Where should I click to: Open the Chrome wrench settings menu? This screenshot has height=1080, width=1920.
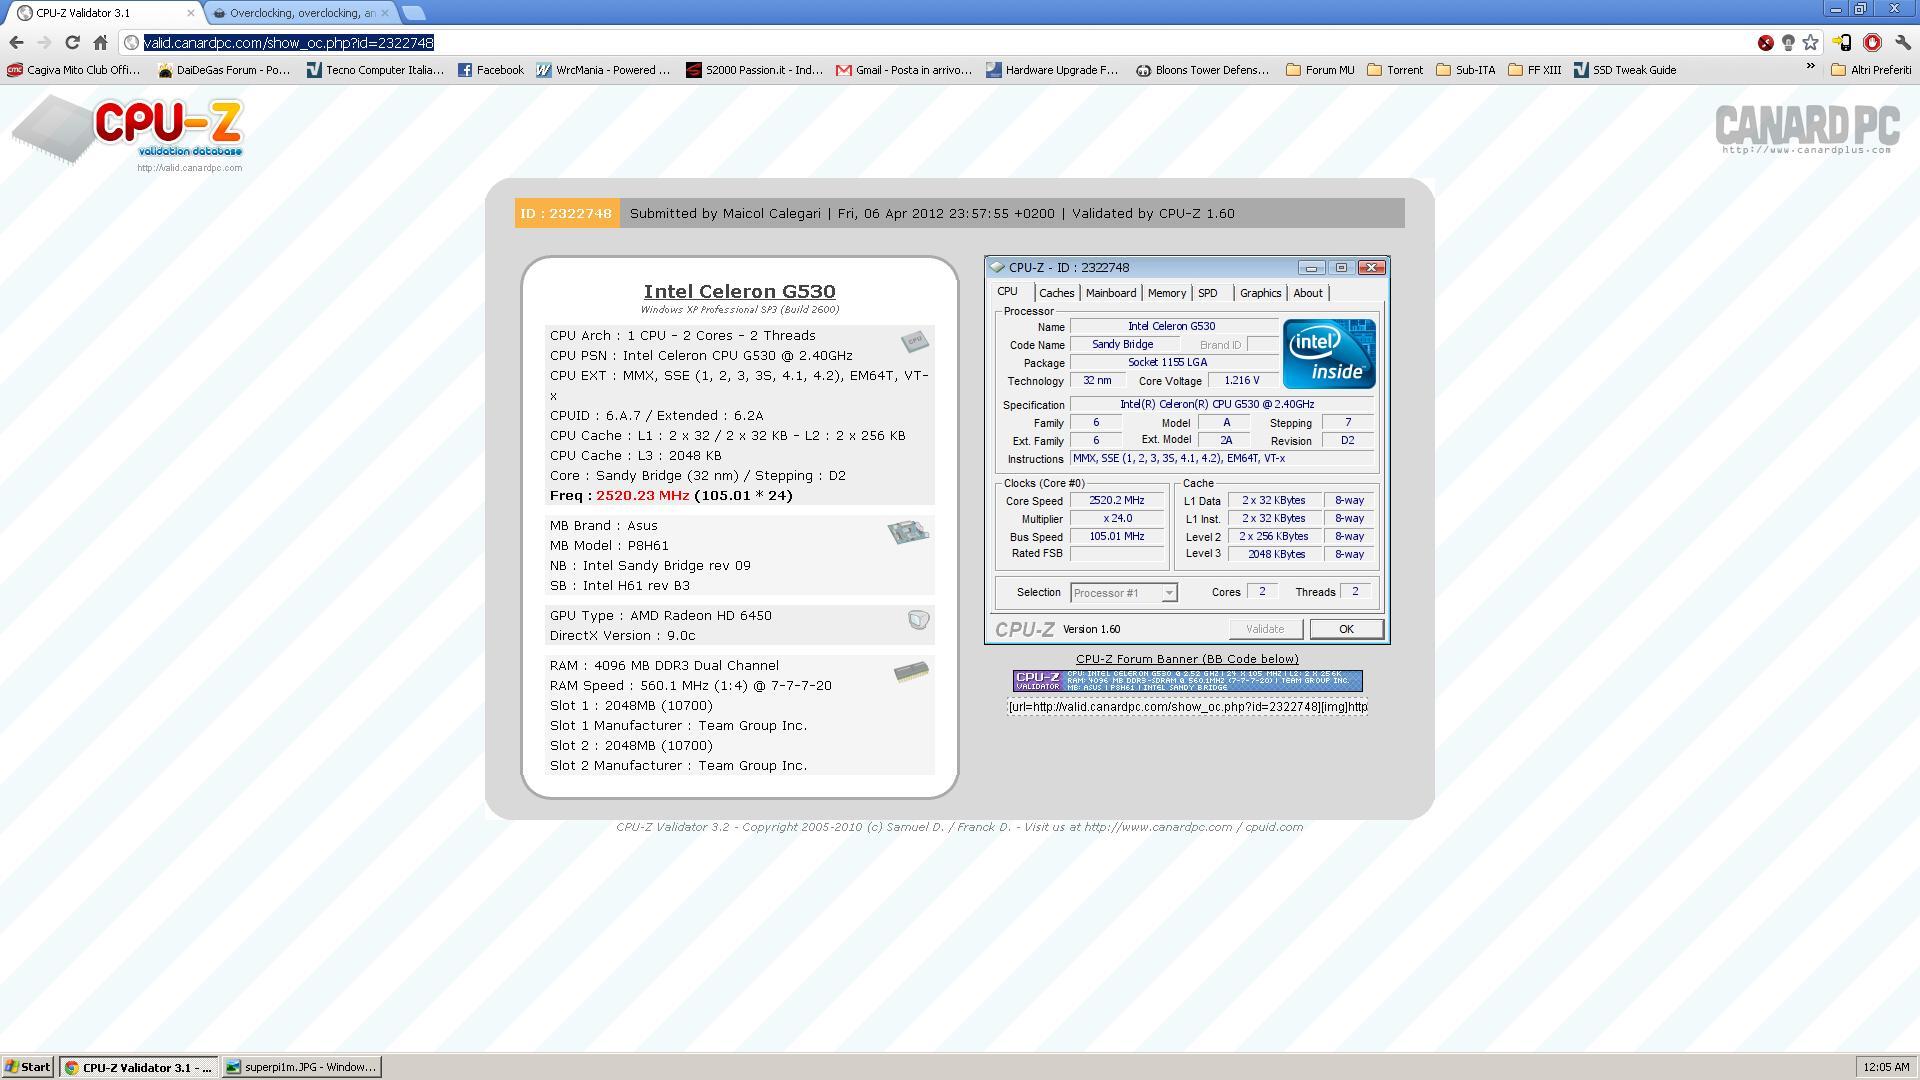coord(1902,43)
